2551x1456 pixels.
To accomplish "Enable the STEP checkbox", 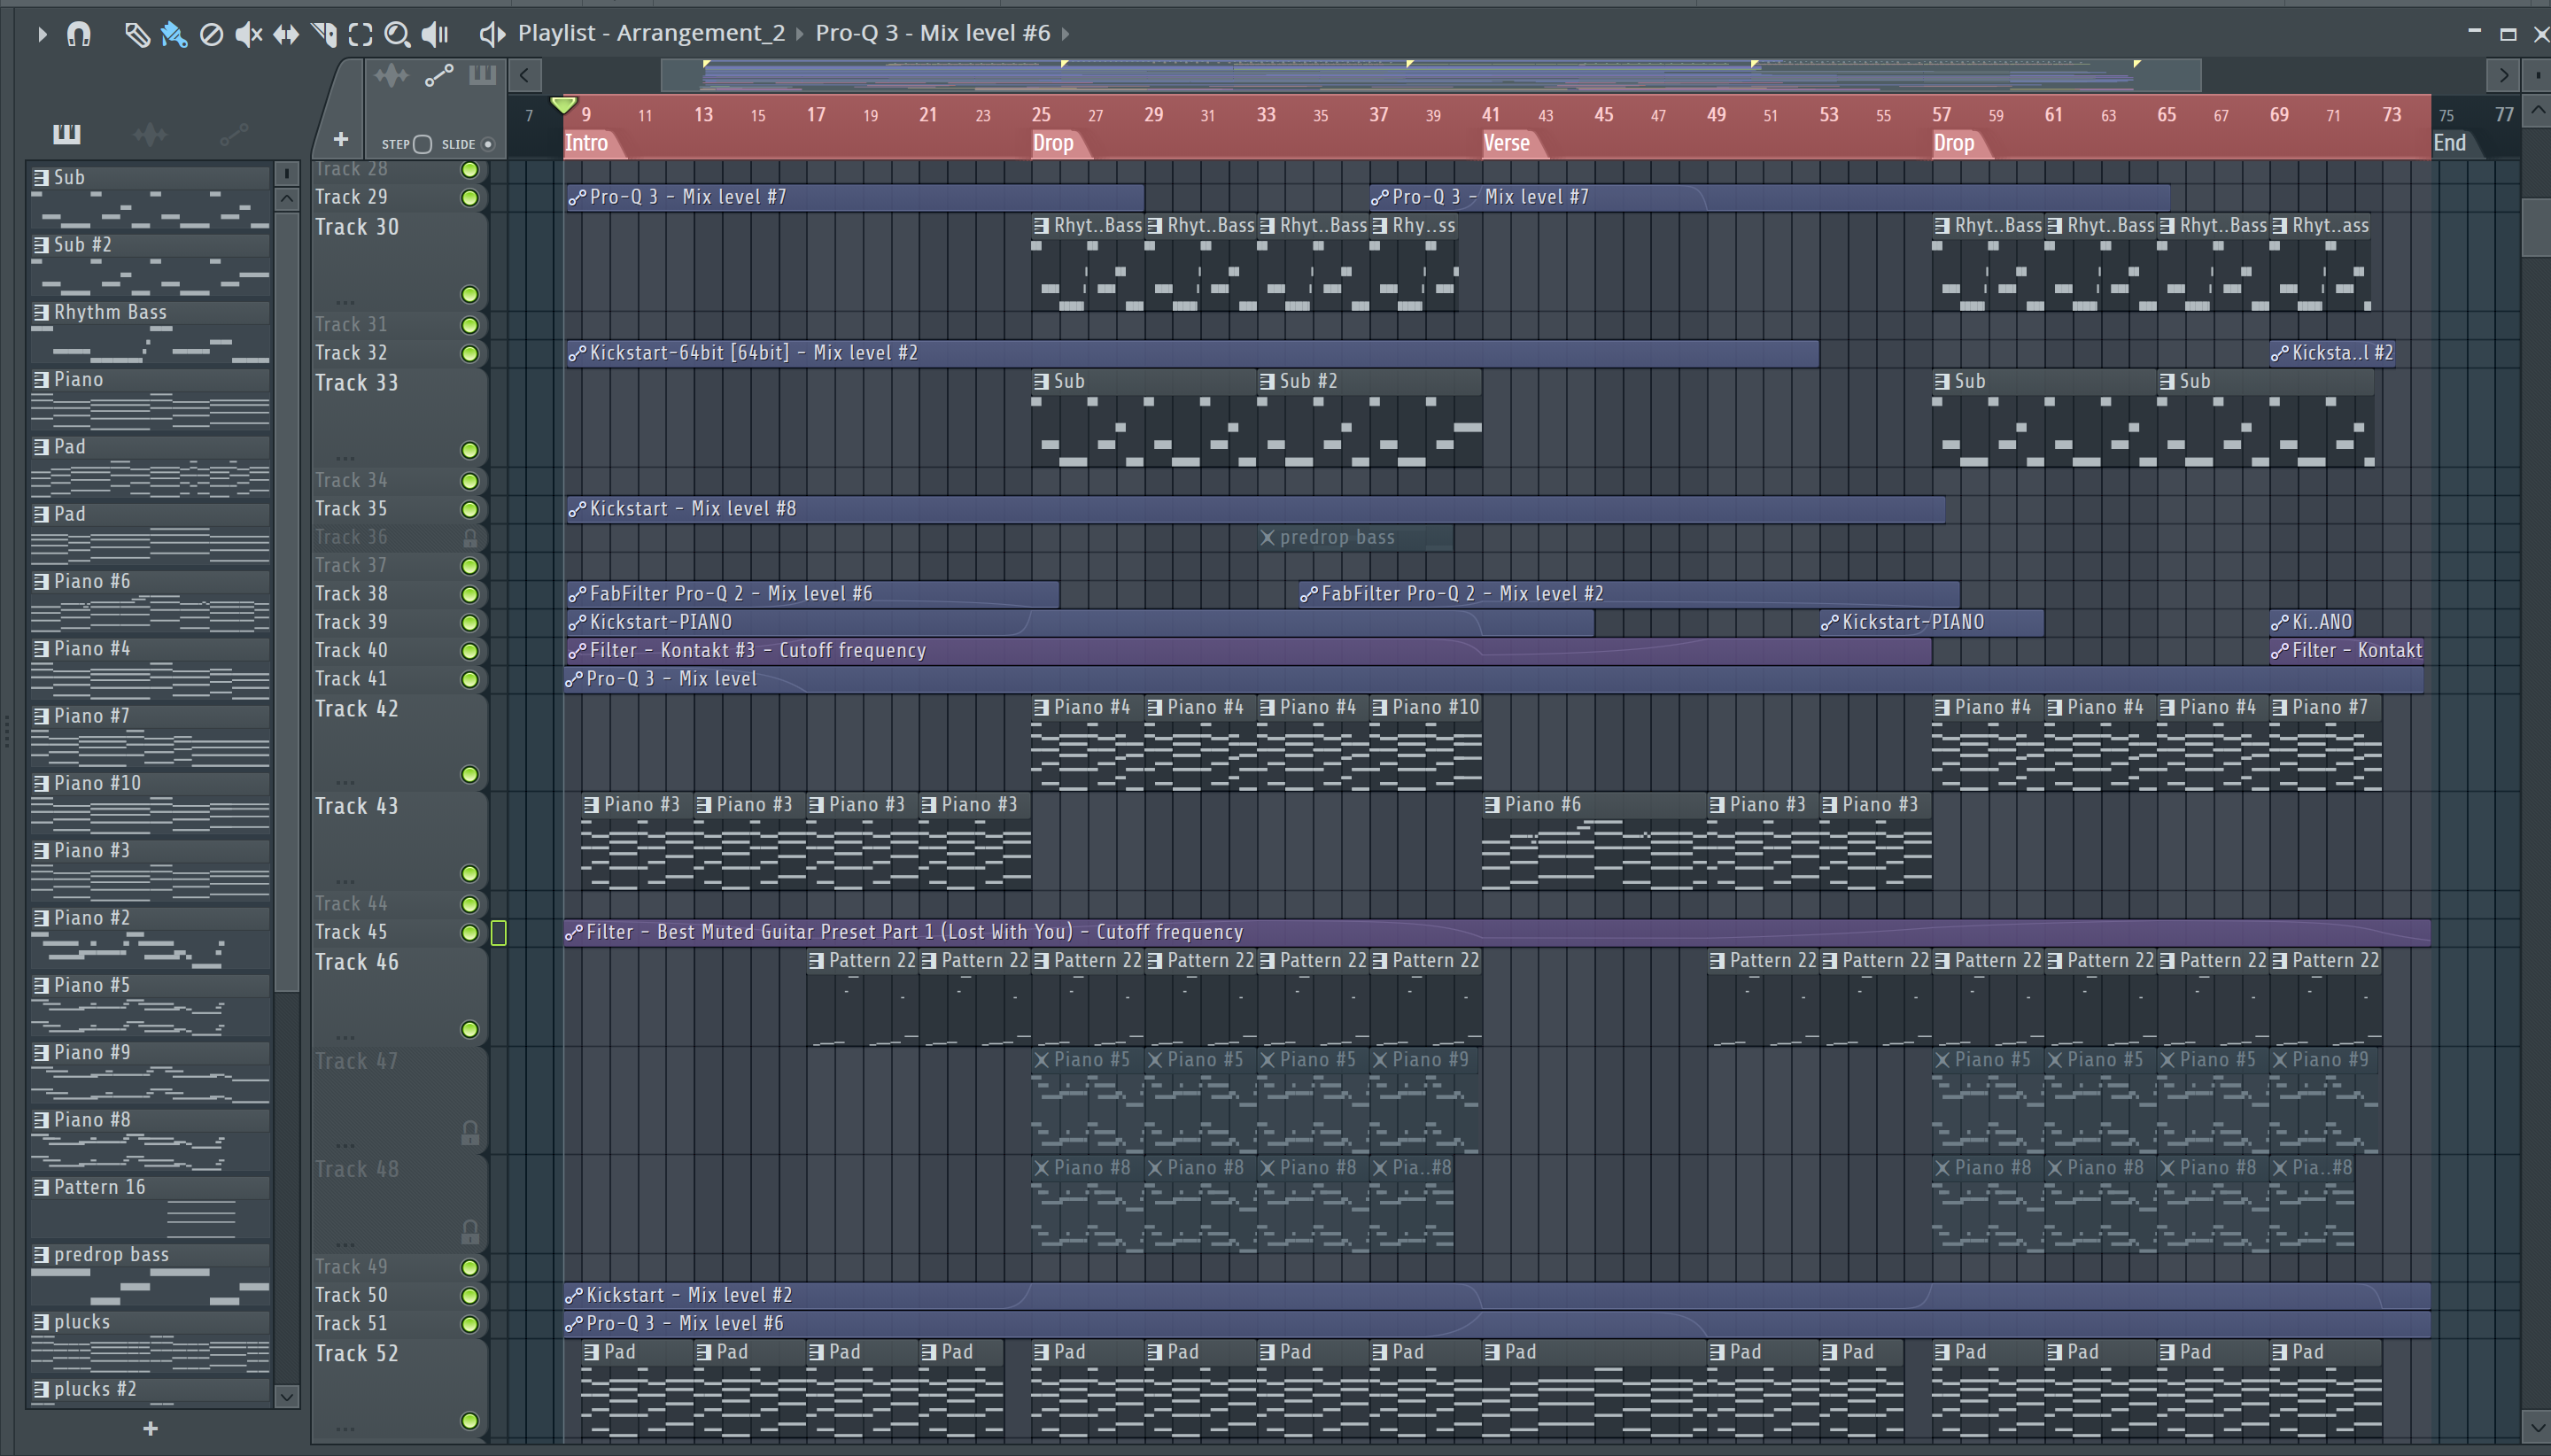I will point(422,144).
